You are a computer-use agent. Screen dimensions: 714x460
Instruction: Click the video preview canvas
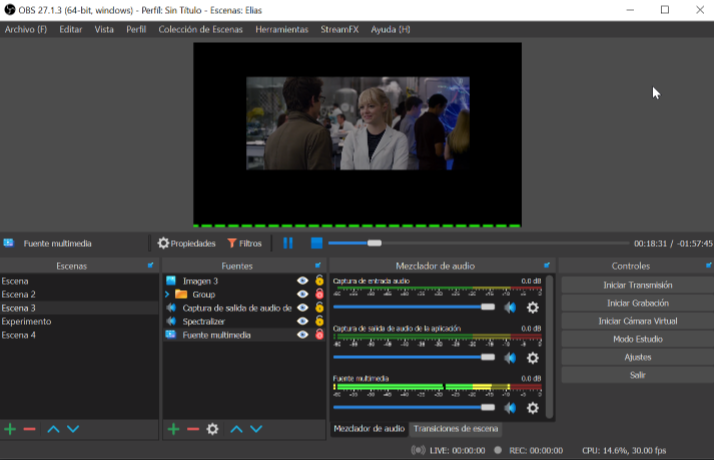pyautogui.click(x=357, y=135)
